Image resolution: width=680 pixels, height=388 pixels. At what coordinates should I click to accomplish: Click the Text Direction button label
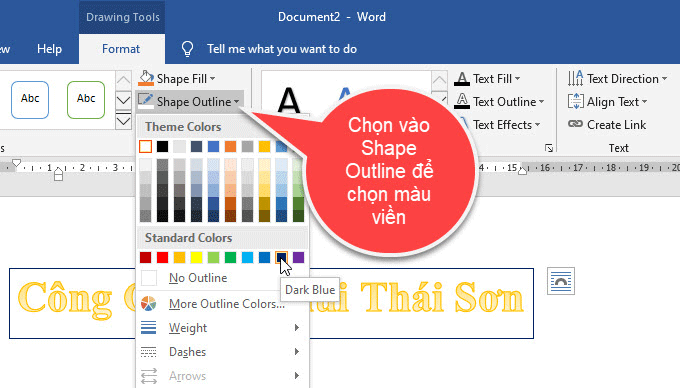click(x=623, y=79)
